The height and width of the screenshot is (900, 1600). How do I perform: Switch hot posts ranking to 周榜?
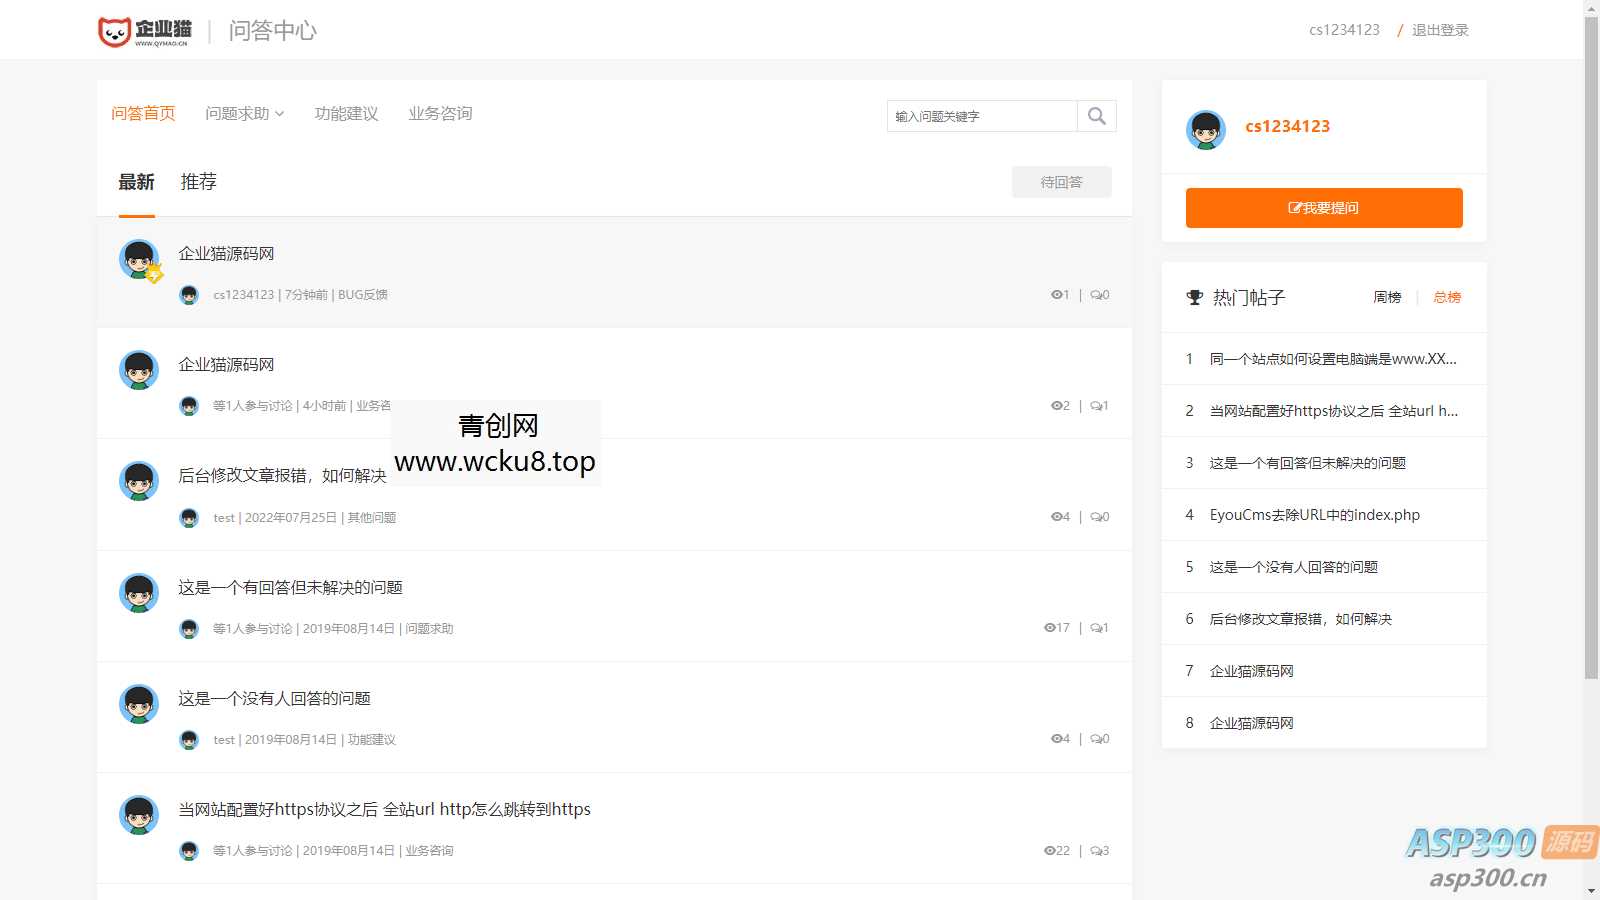pyautogui.click(x=1388, y=297)
